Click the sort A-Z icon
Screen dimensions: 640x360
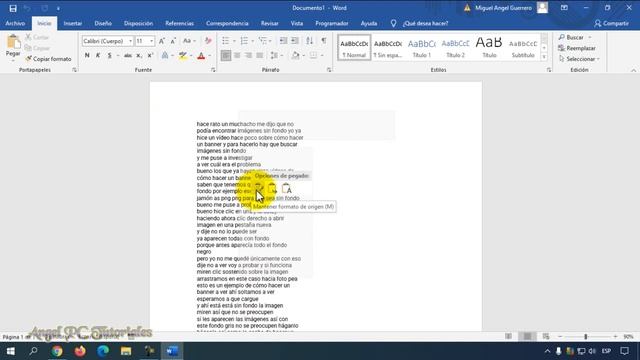(x=310, y=41)
